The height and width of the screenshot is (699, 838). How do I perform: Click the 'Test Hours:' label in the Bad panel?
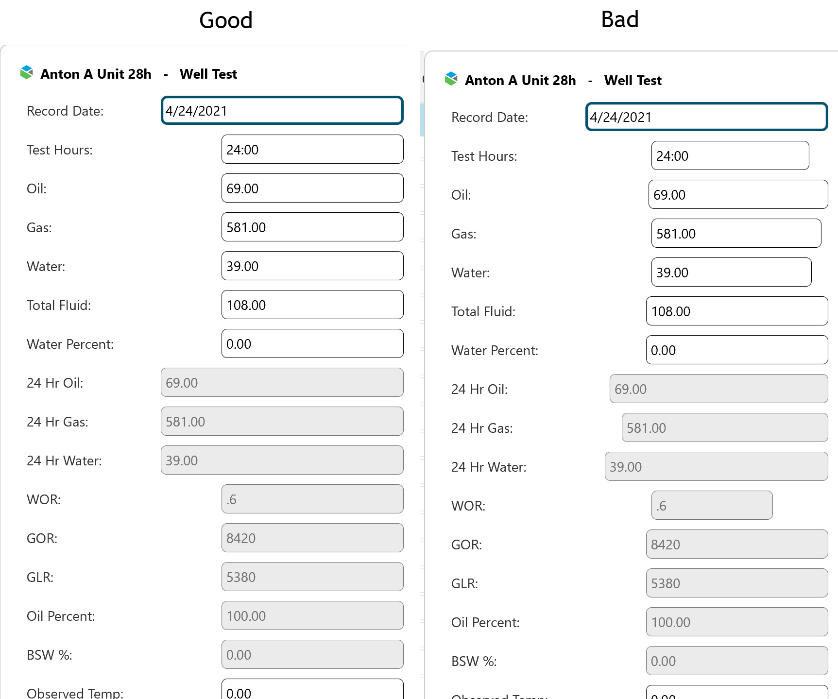[484, 156]
